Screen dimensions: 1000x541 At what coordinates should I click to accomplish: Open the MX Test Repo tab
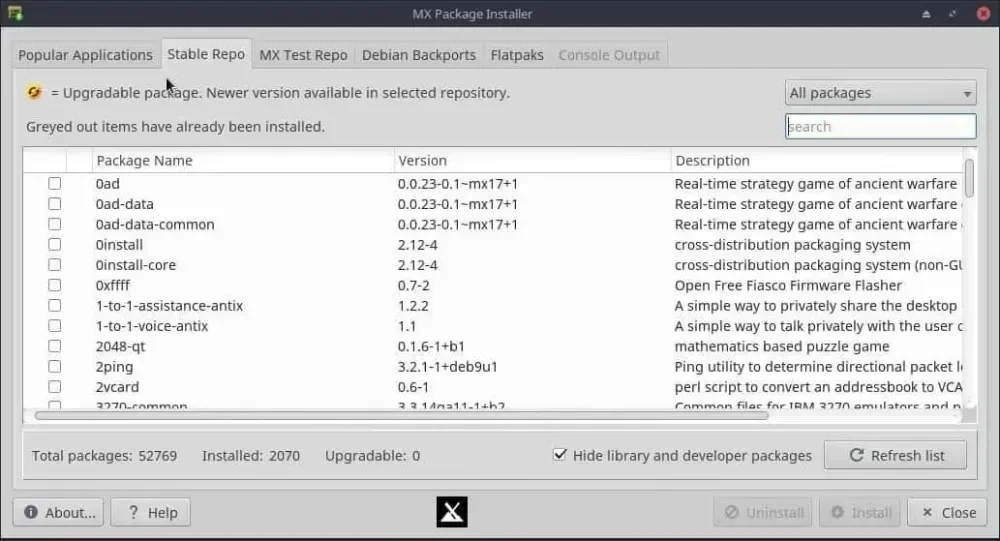tap(304, 55)
